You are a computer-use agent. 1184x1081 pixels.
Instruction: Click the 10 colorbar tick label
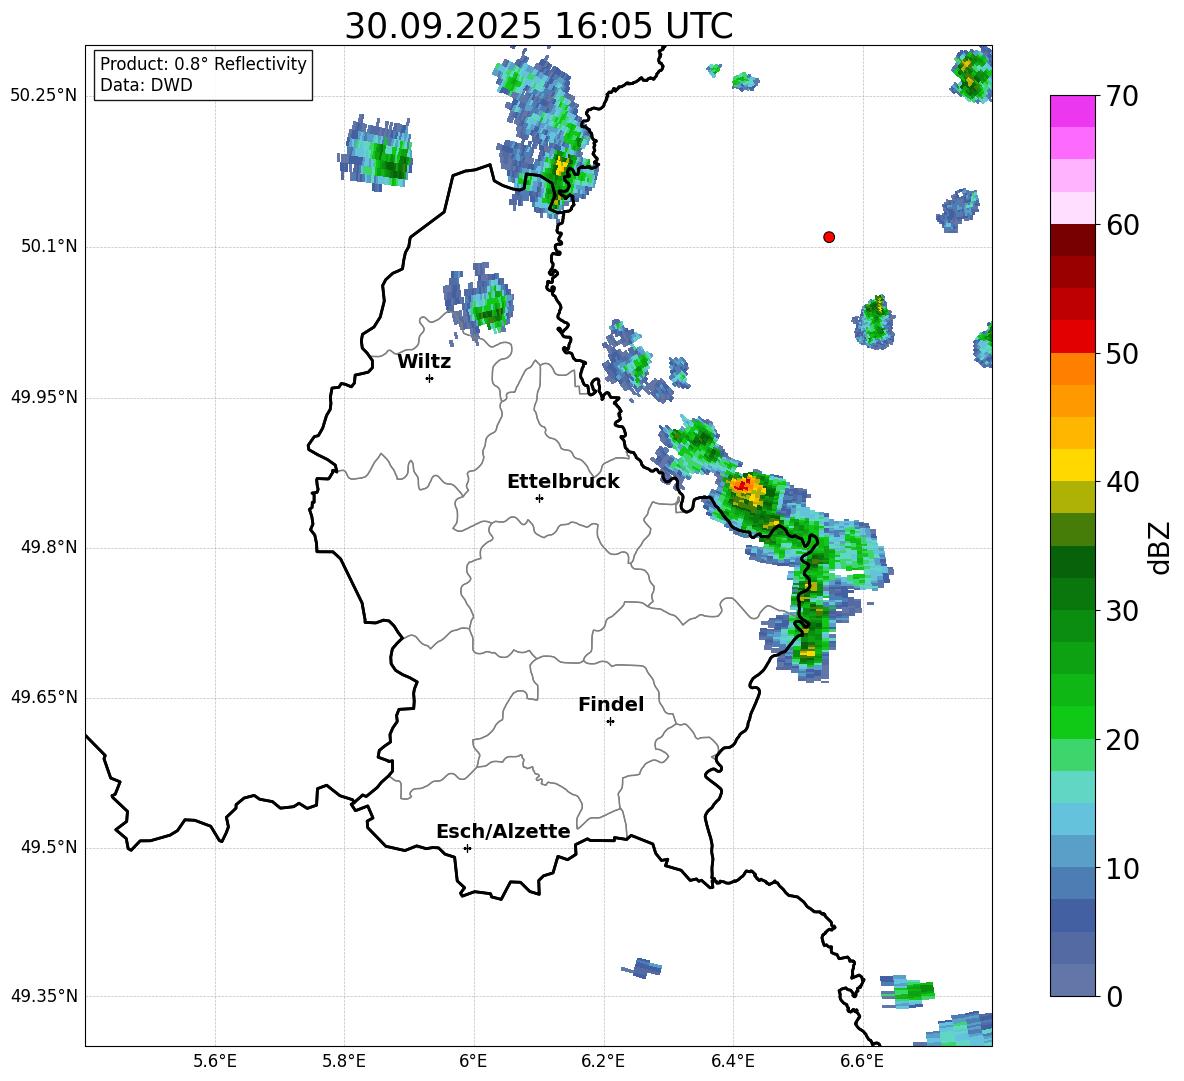1122,868
